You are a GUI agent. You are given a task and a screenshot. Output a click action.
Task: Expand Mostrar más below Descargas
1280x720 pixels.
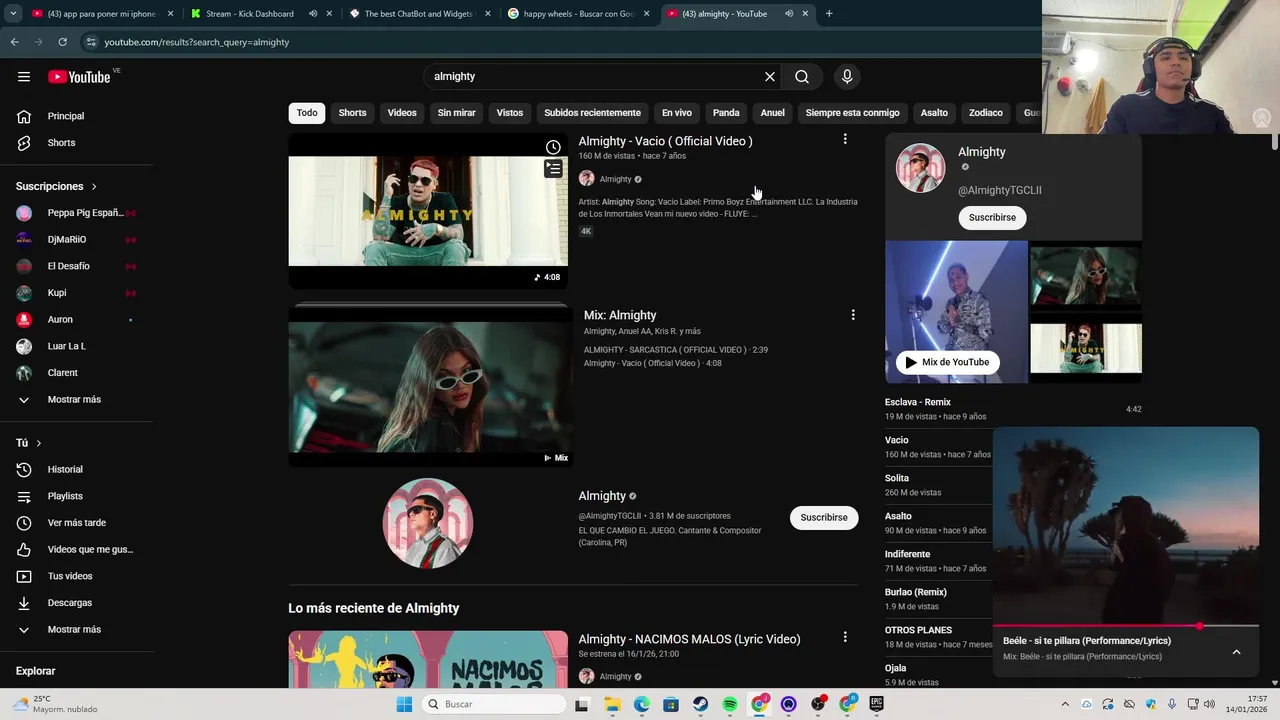[x=76, y=630]
